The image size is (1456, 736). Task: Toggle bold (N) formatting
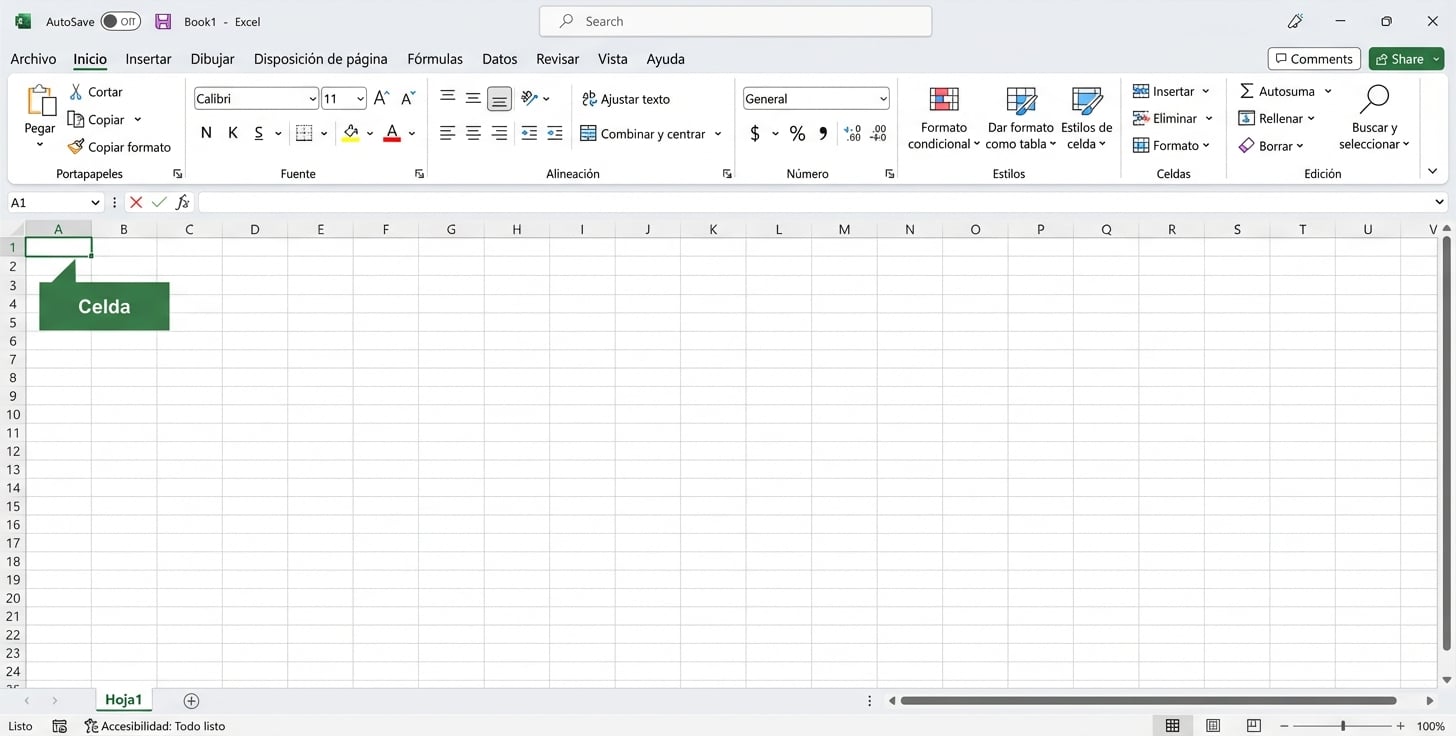(x=206, y=133)
